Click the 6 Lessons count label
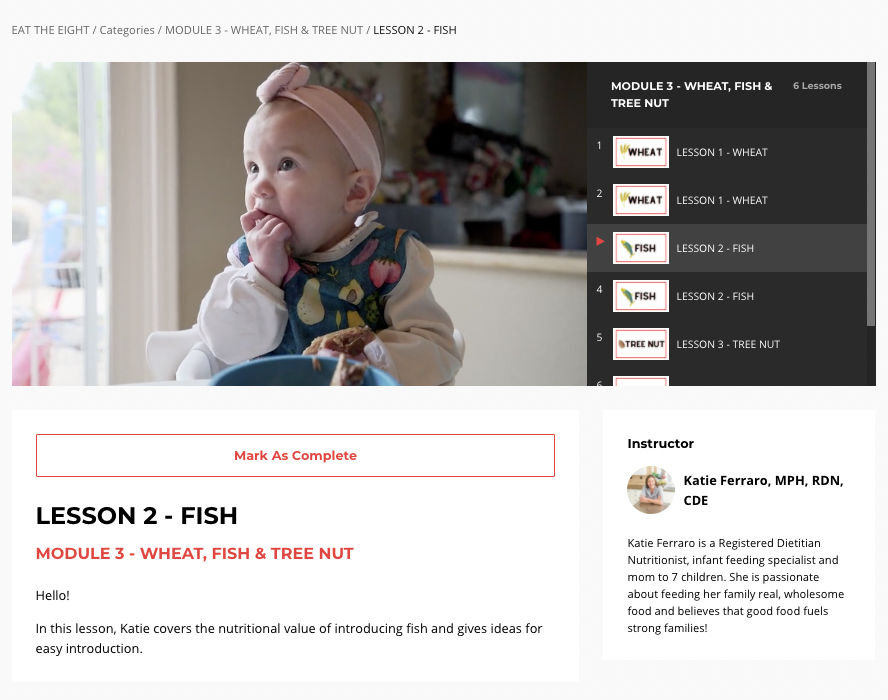Image resolution: width=888 pixels, height=700 pixels. pos(817,86)
